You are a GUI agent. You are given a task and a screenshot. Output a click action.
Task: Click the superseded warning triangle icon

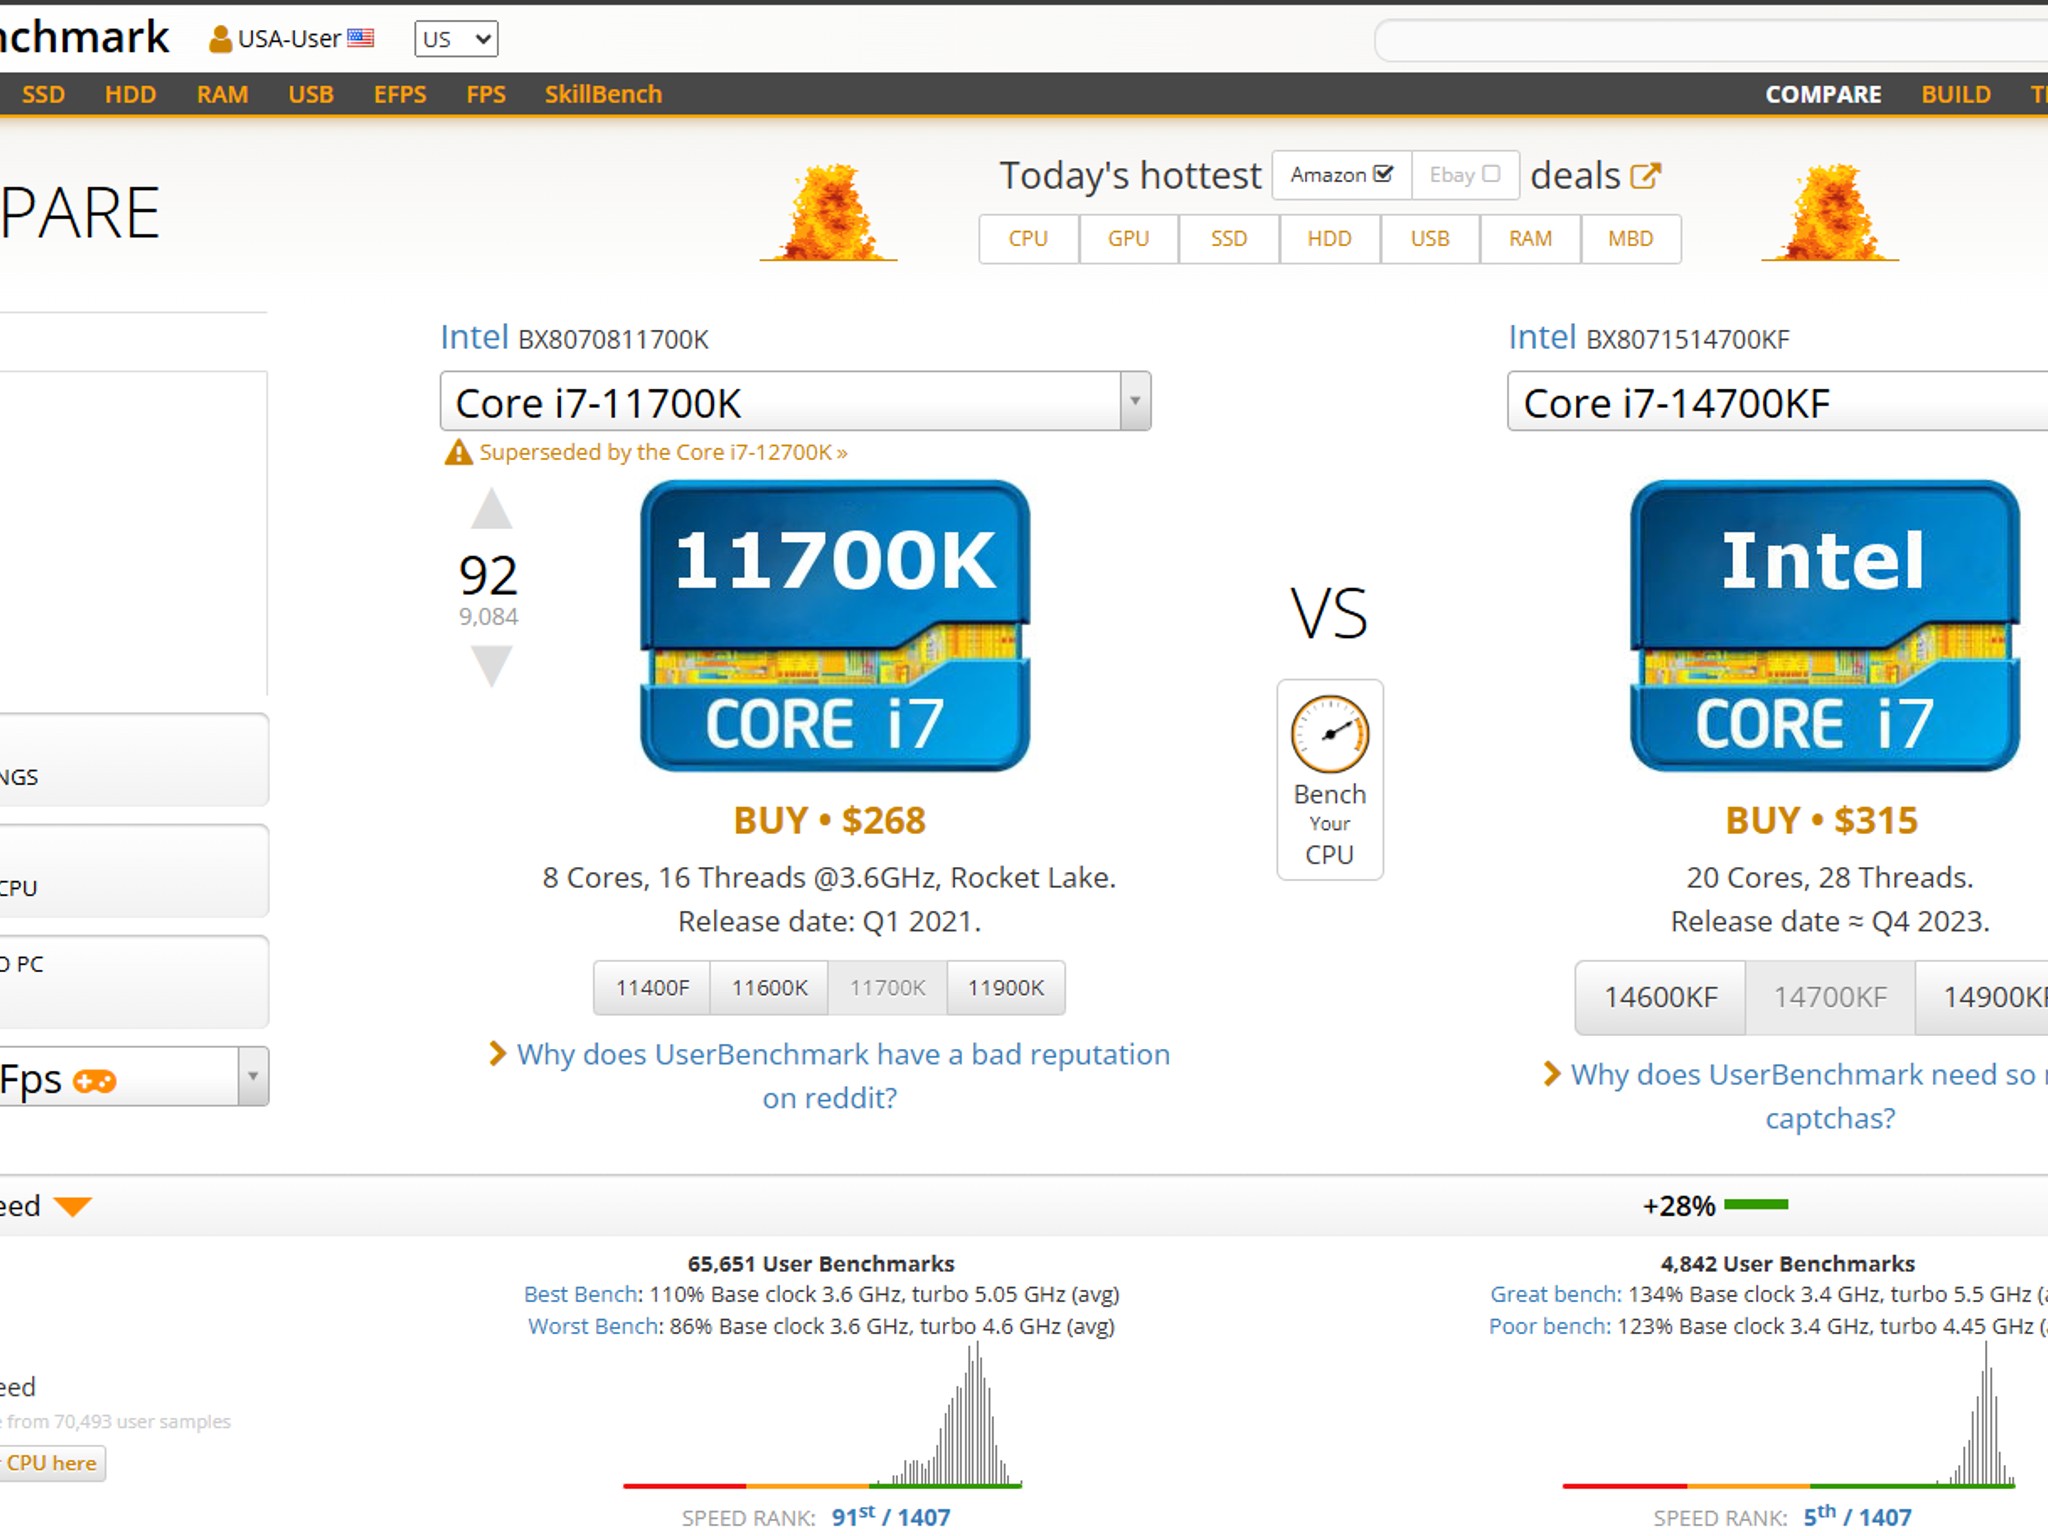pyautogui.click(x=458, y=453)
